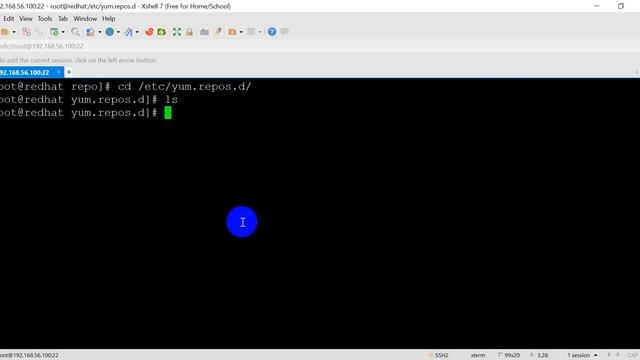640x360 pixels.
Task: Click the 99x20 terminal size indicator
Action: (512, 355)
